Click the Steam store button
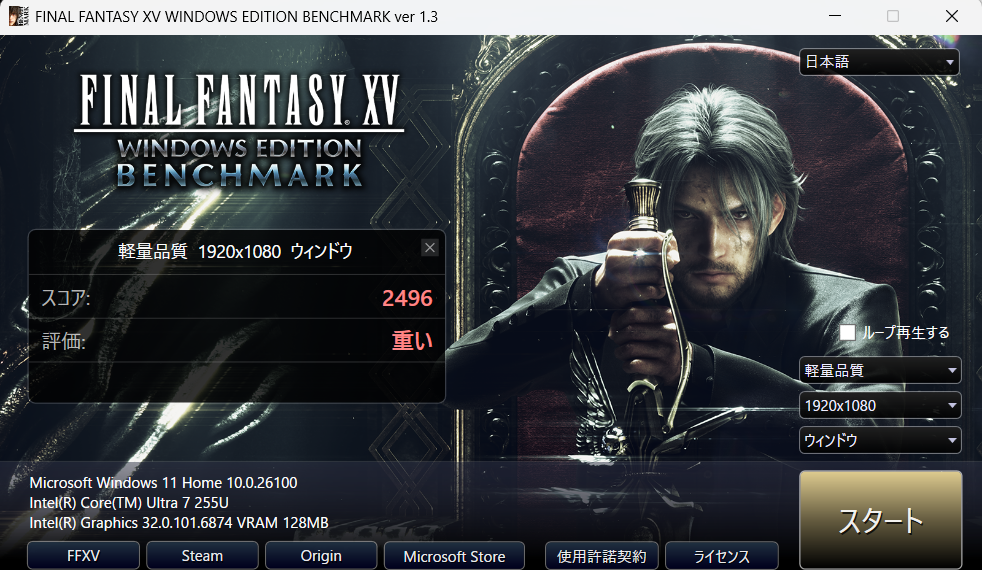Screen dimensions: 982x570 pos(202,556)
